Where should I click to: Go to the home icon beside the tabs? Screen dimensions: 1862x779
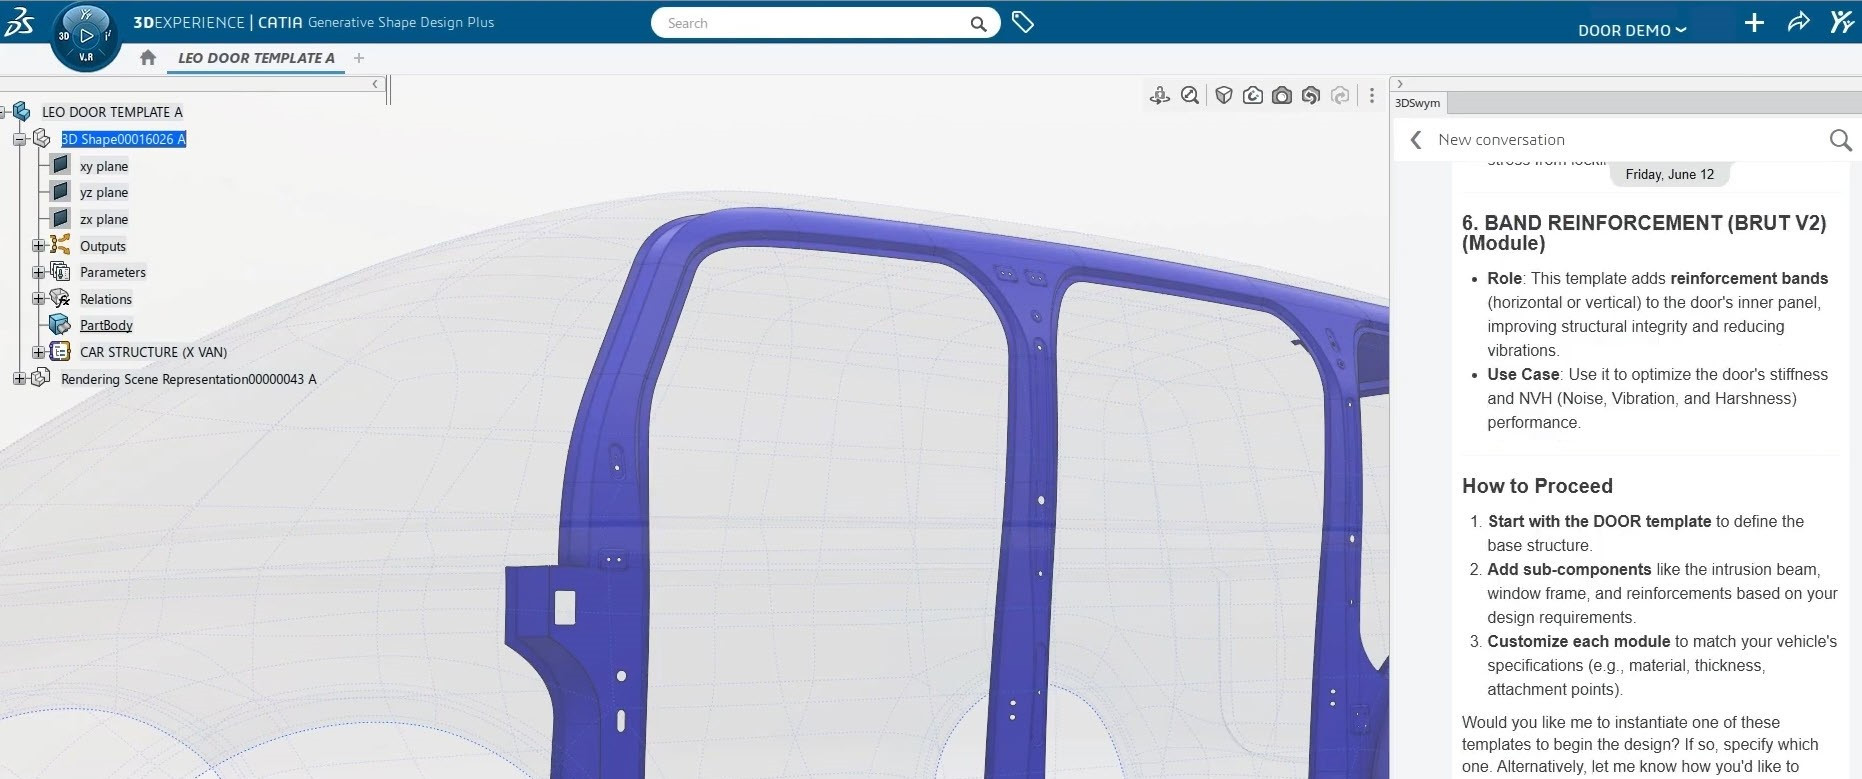click(148, 58)
